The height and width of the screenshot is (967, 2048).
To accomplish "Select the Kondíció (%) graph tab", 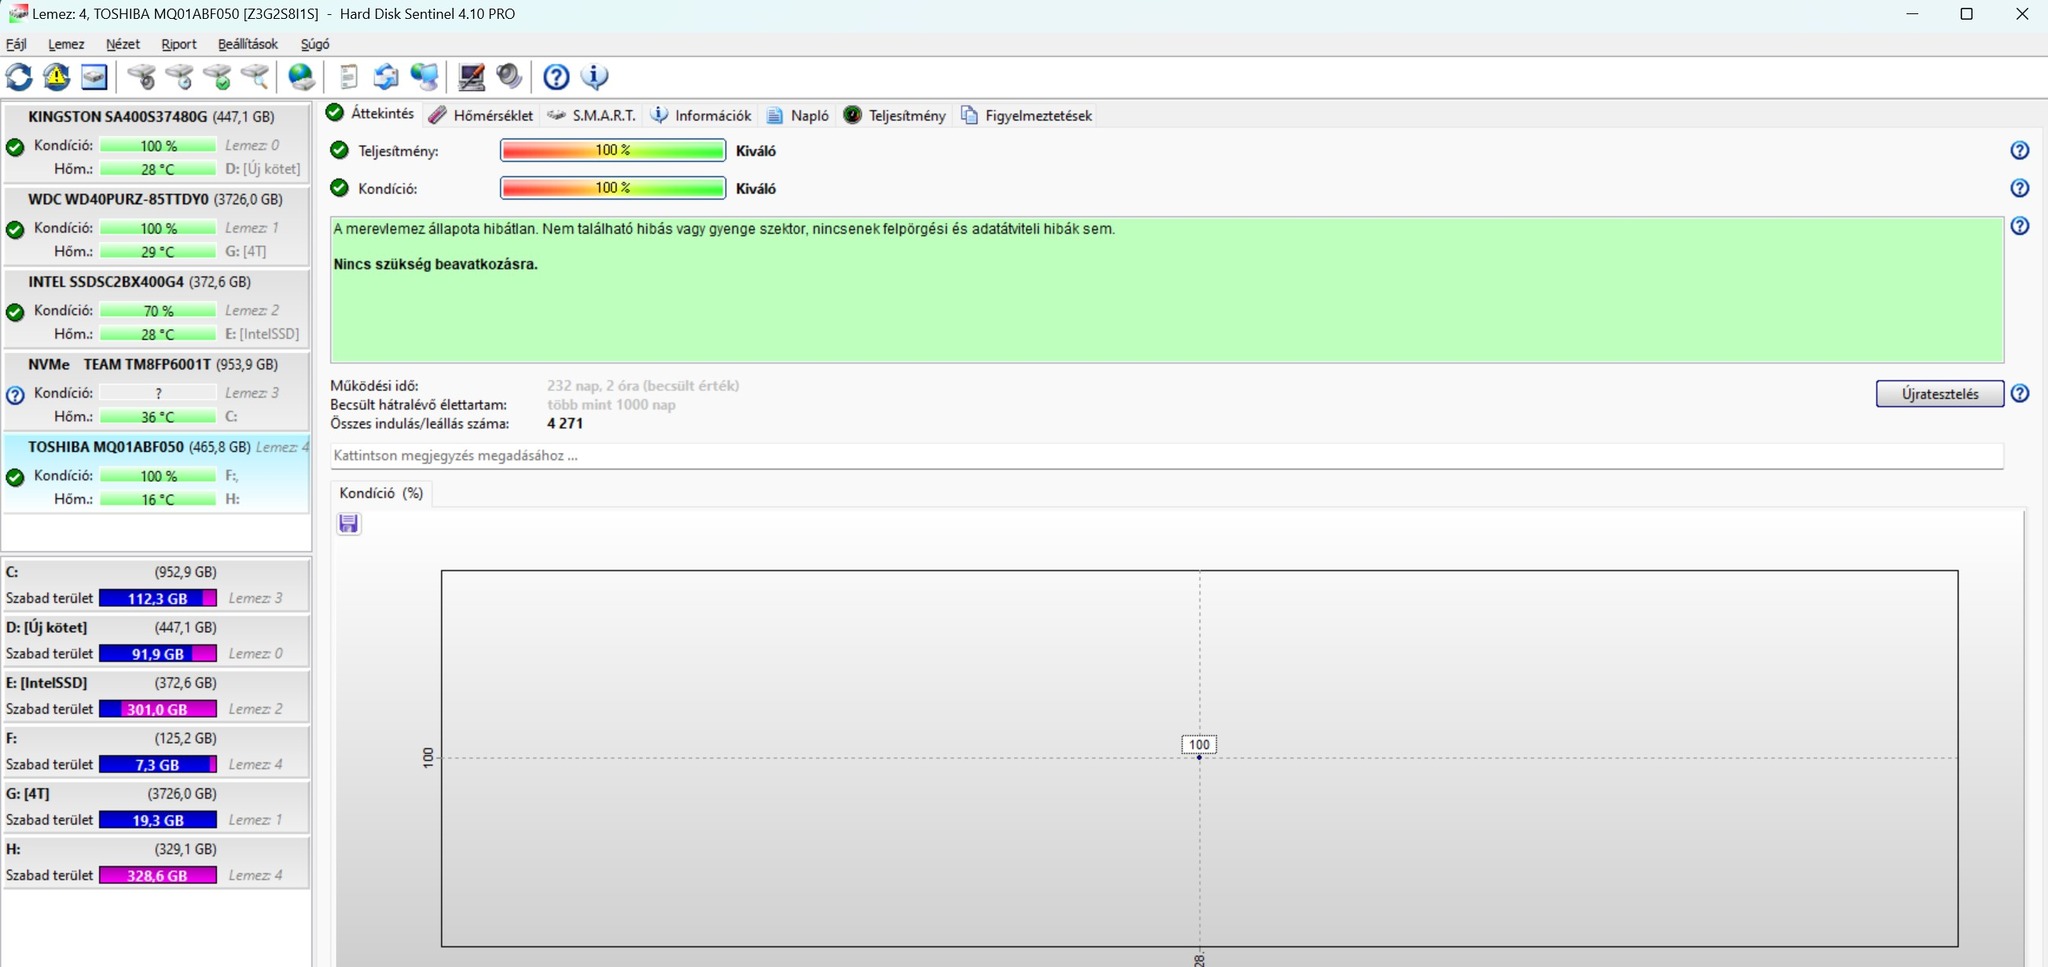I will [381, 493].
